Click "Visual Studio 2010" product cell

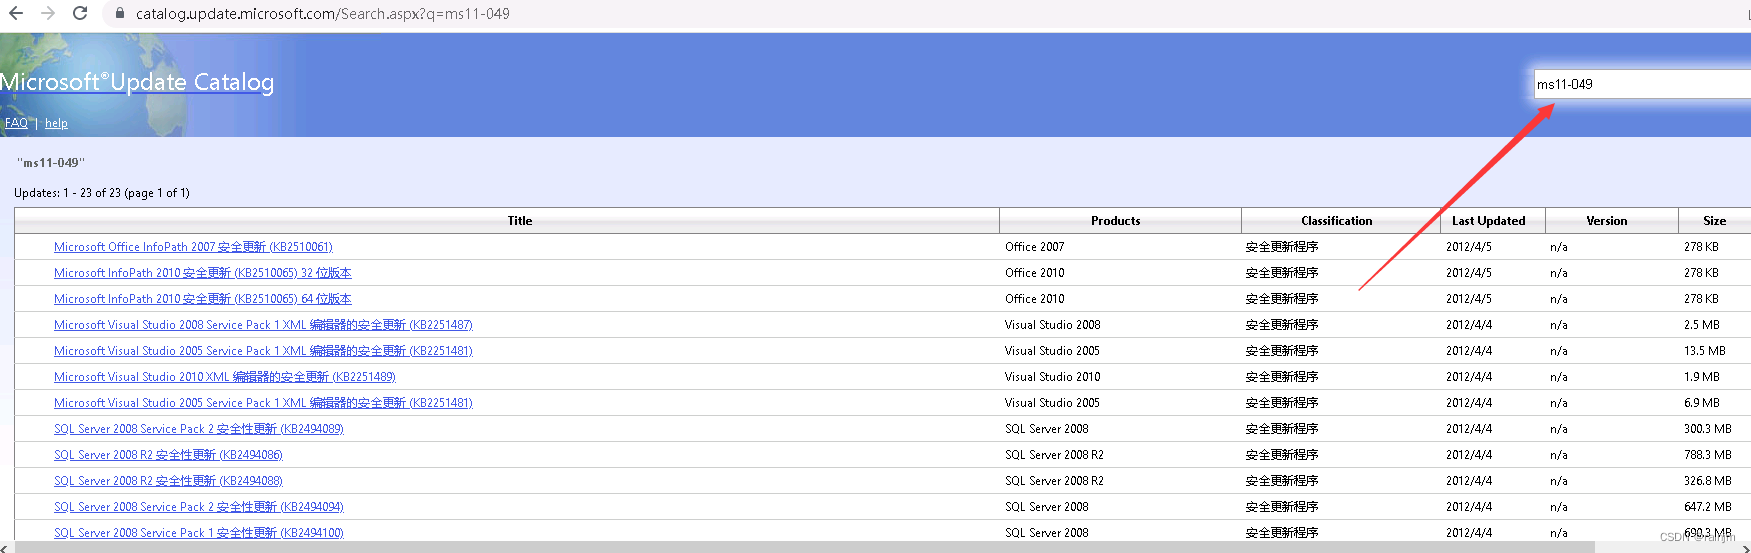coord(1052,377)
